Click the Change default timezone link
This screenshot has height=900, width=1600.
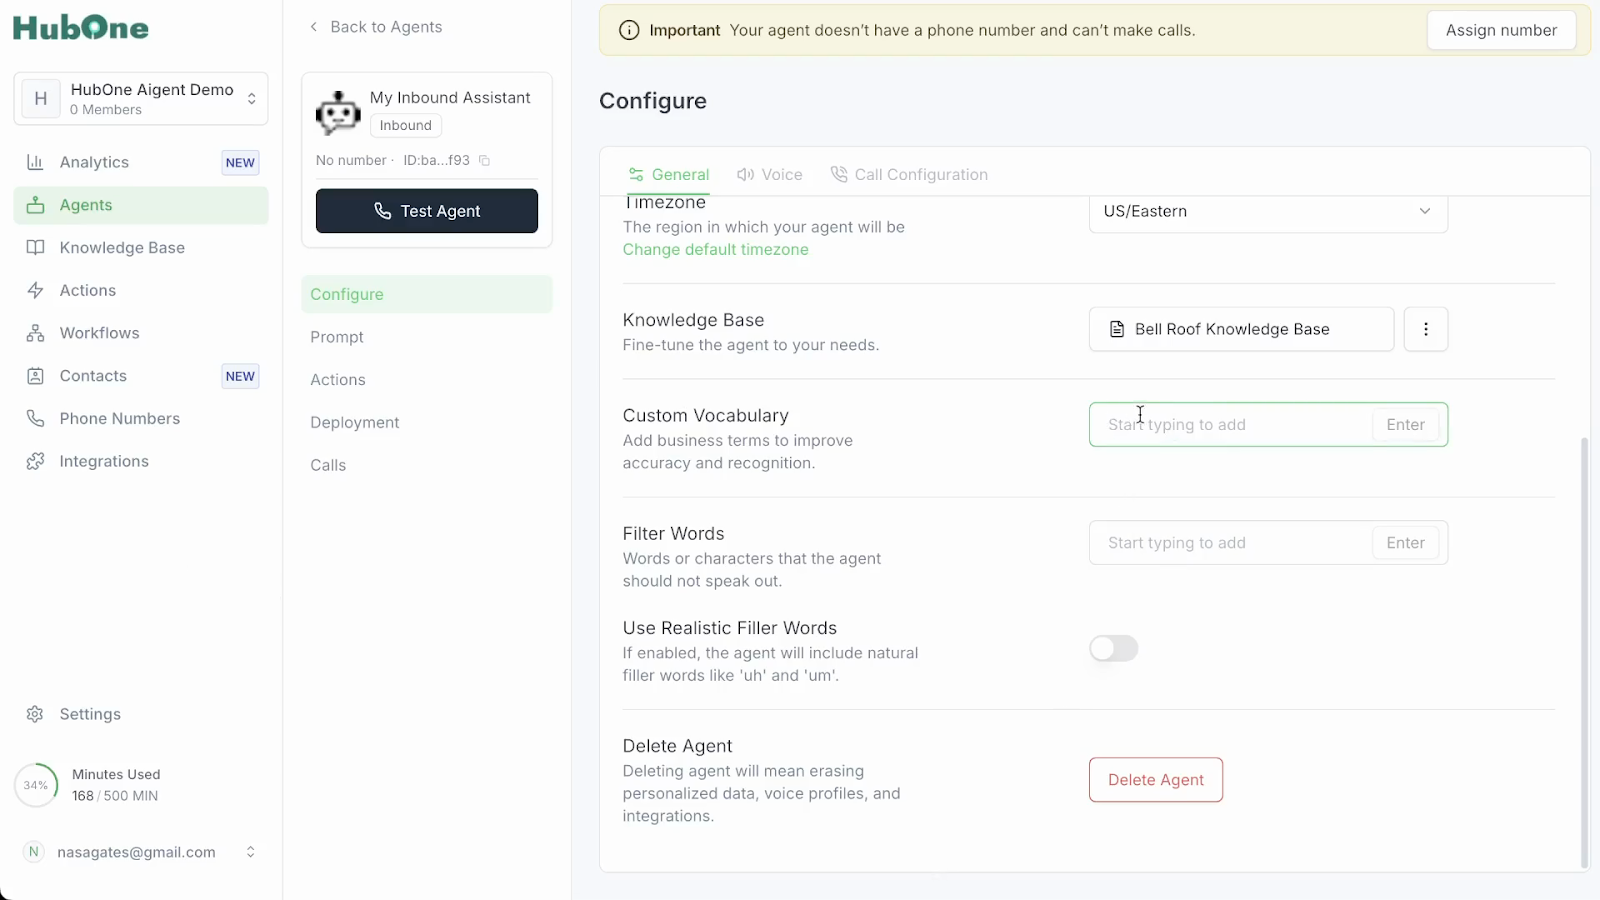point(715,250)
